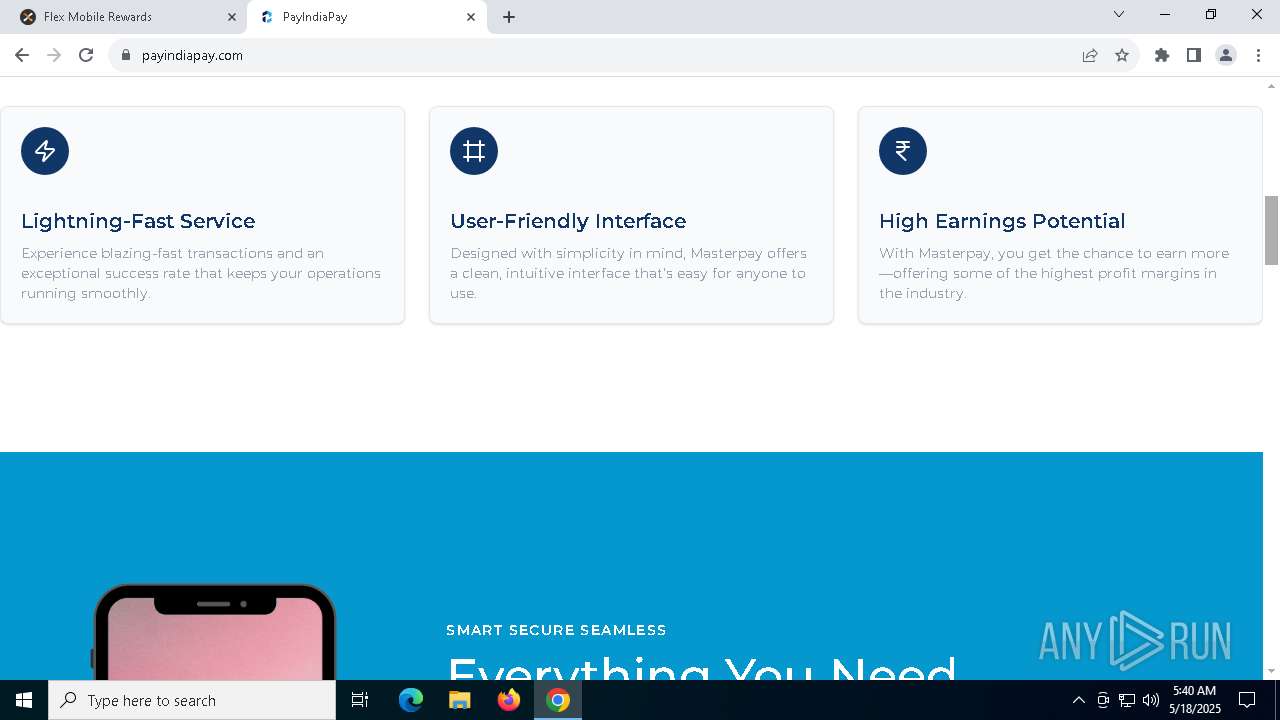Launch Firefox from the taskbar
The height and width of the screenshot is (720, 1280).
(509, 700)
